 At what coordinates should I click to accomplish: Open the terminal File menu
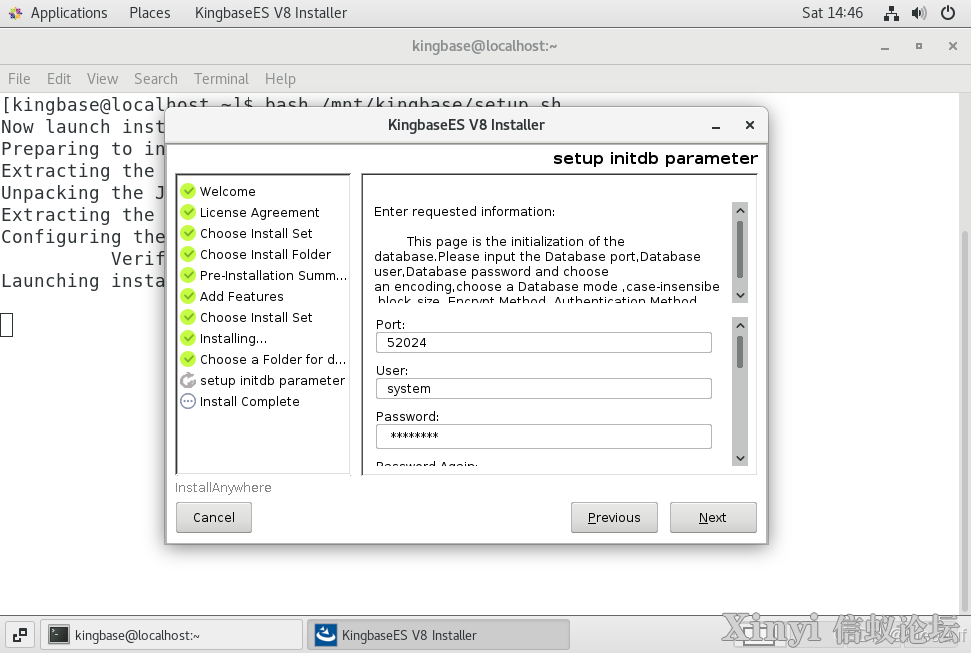click(19, 79)
